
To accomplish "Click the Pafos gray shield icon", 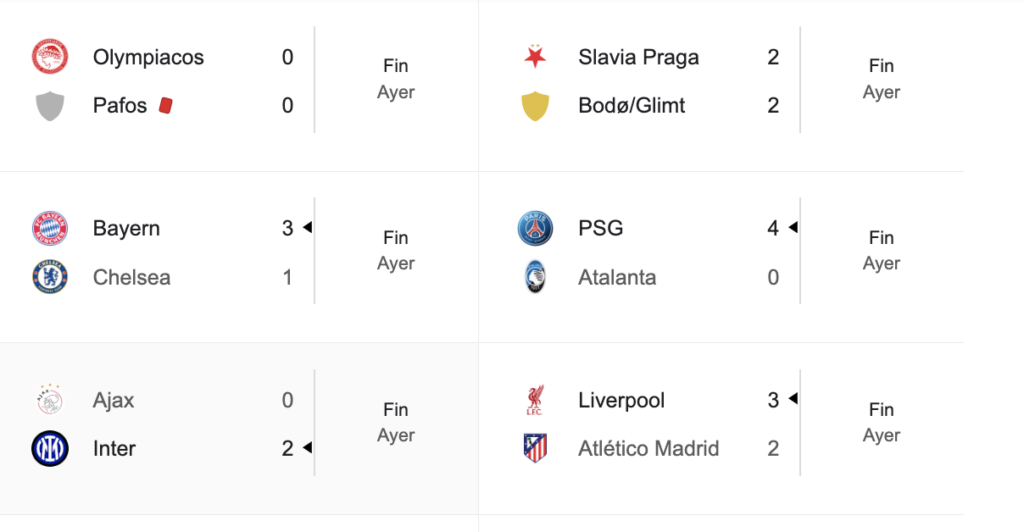I will pyautogui.click(x=49, y=105).
